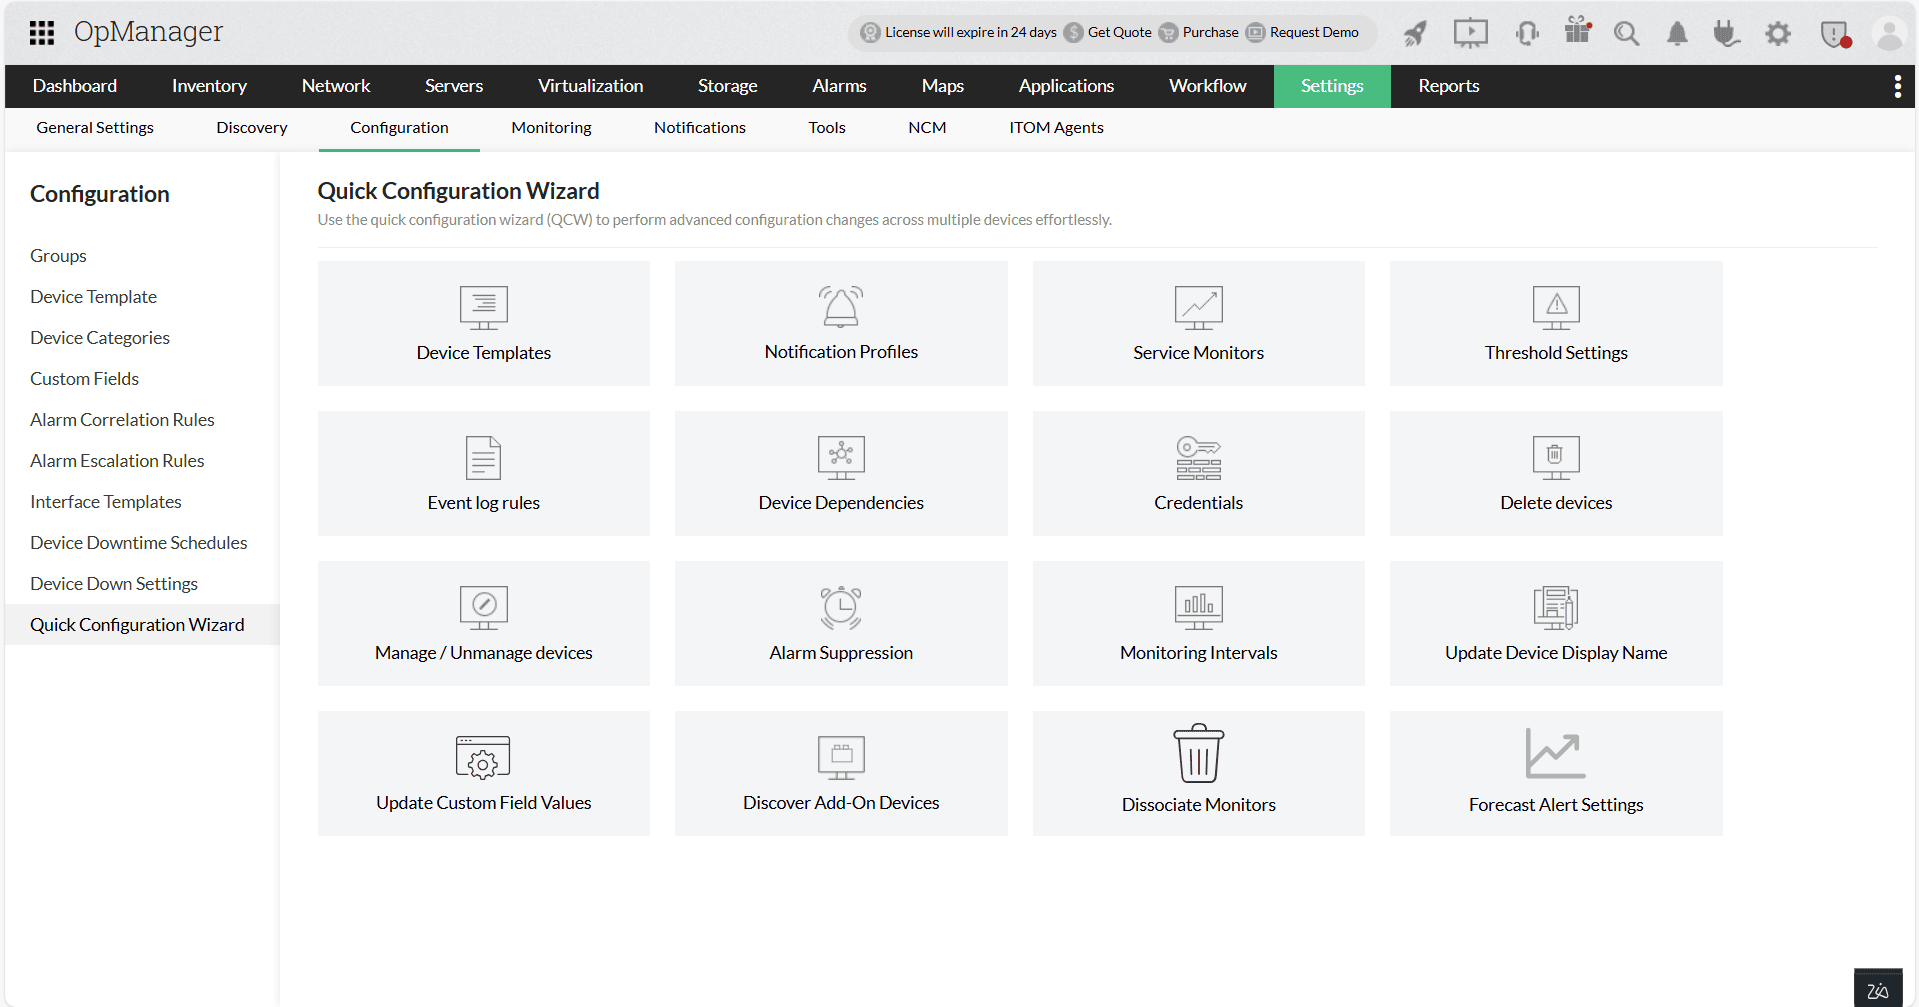The image size is (1919, 1007).
Task: Switch to the Reports tab
Action: 1448,86
